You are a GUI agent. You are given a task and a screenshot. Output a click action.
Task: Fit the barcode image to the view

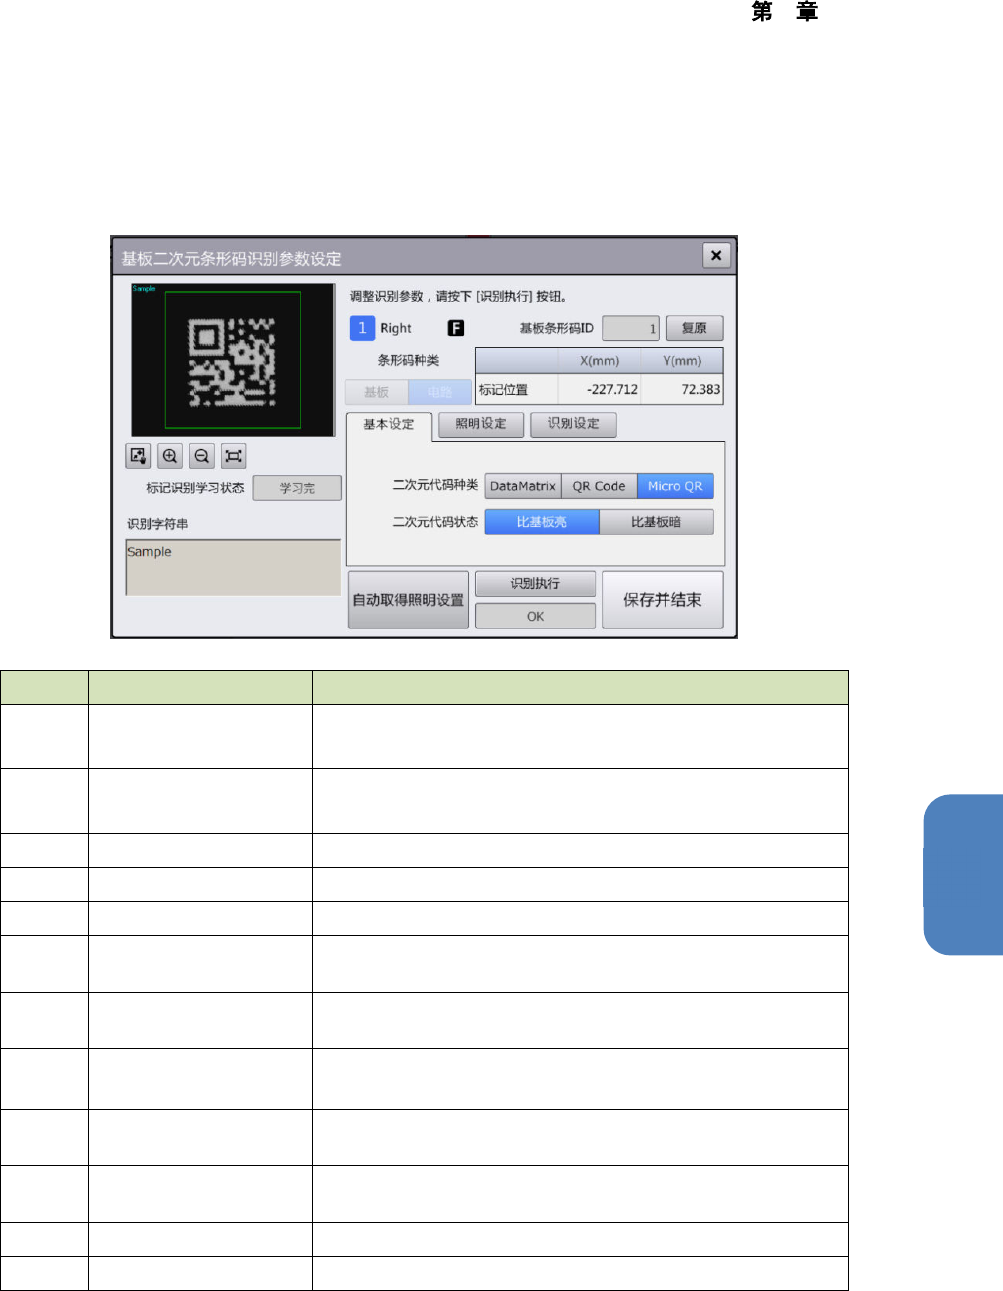coord(233,456)
